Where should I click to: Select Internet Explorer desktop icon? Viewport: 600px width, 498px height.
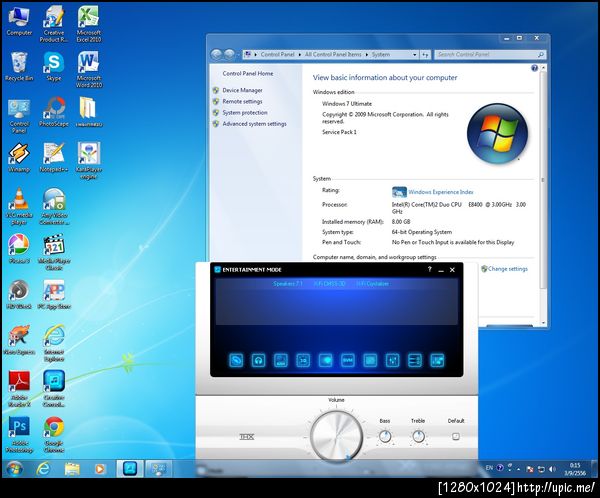point(54,343)
